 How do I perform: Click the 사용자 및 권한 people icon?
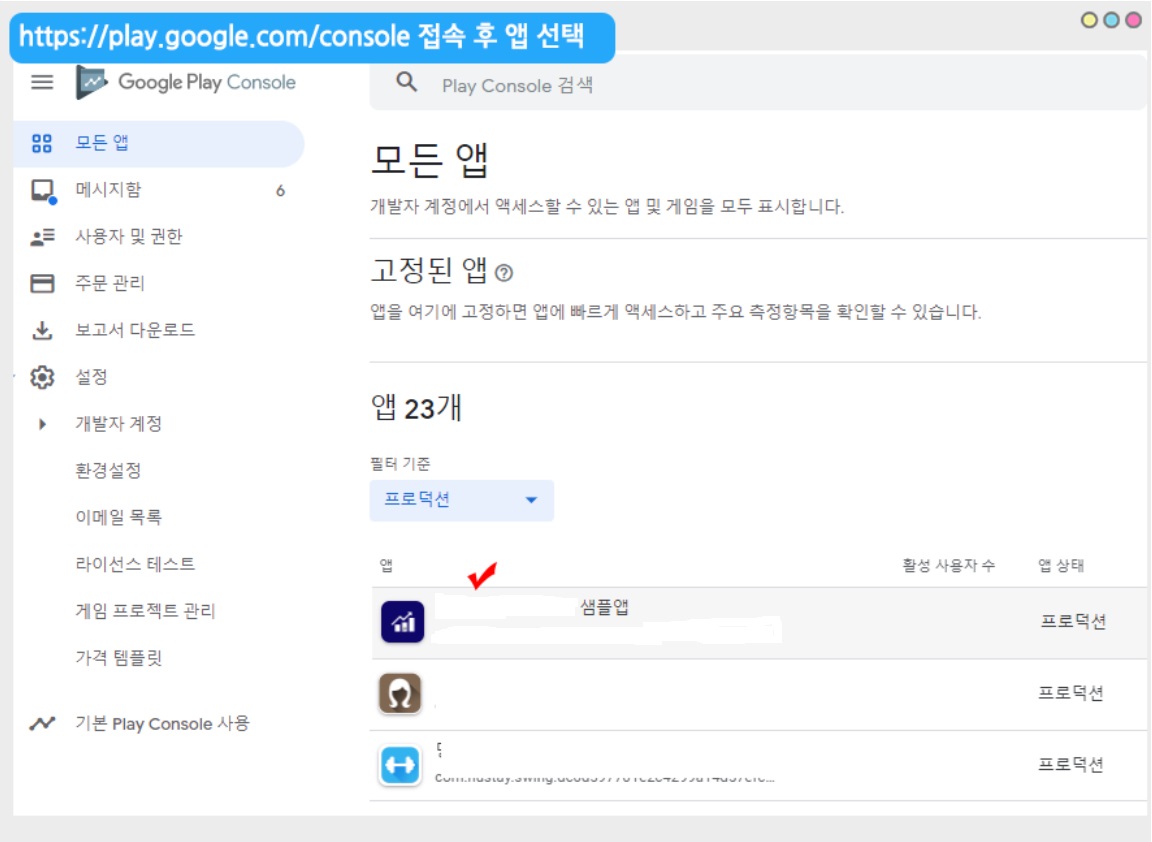(x=42, y=237)
